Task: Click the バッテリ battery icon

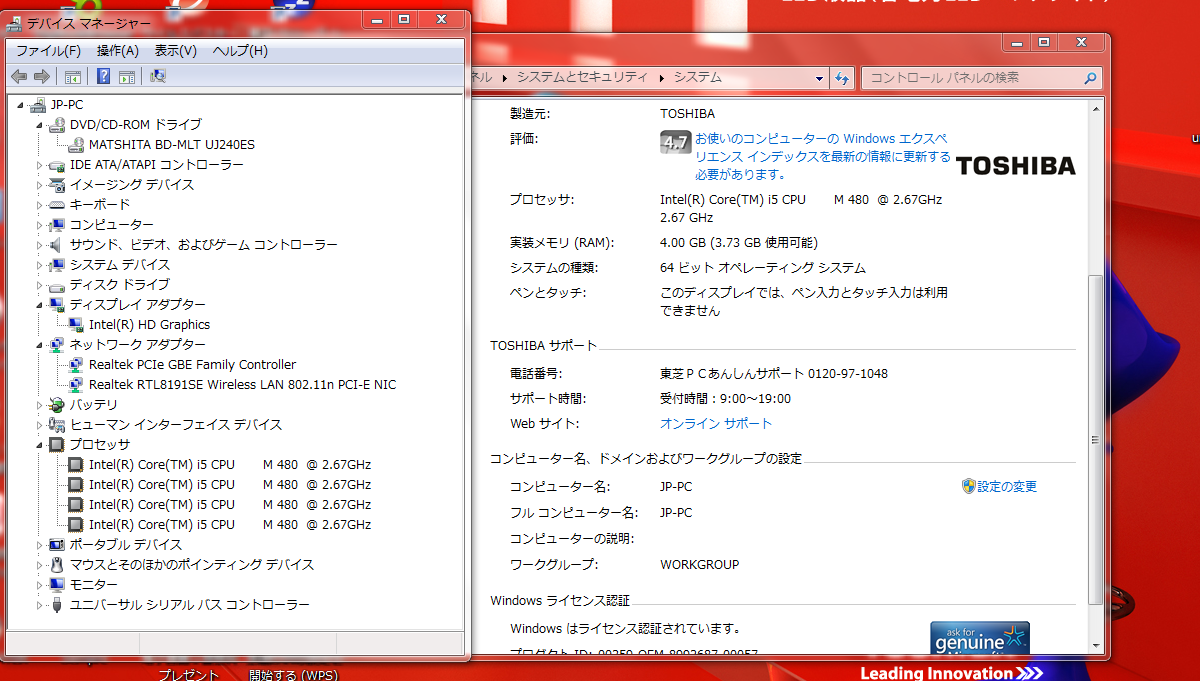Action: tap(58, 404)
